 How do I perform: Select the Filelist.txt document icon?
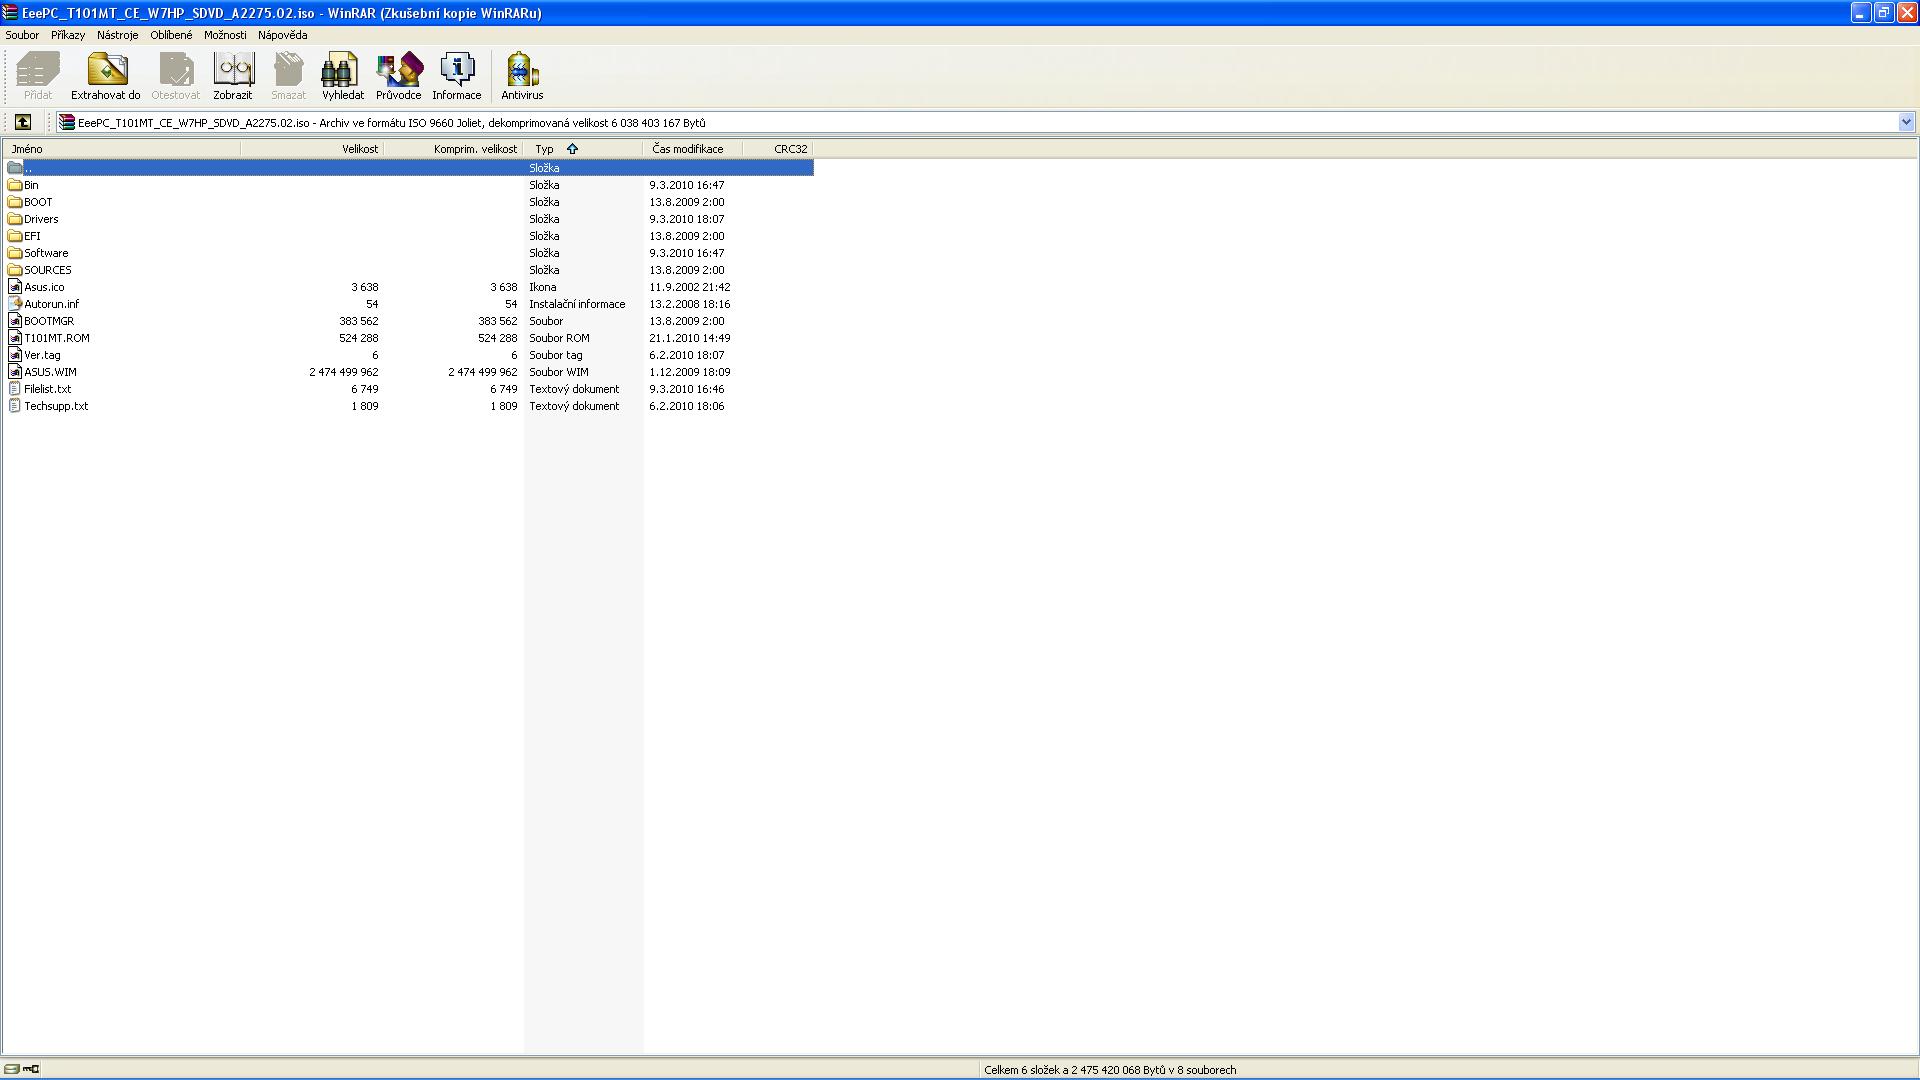[15, 389]
